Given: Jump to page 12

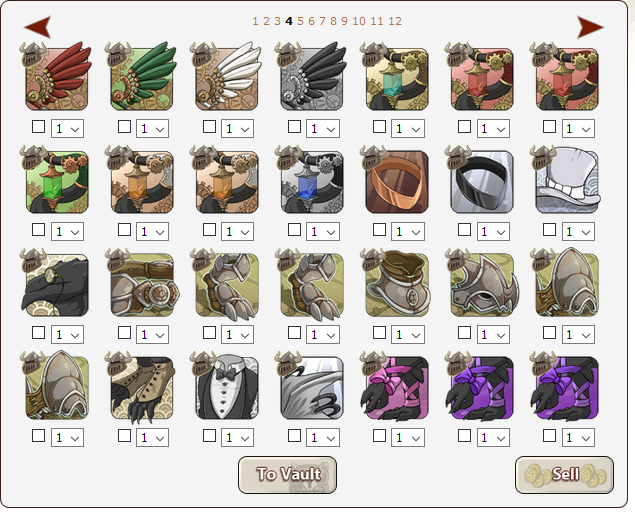Looking at the screenshot, I should point(395,21).
